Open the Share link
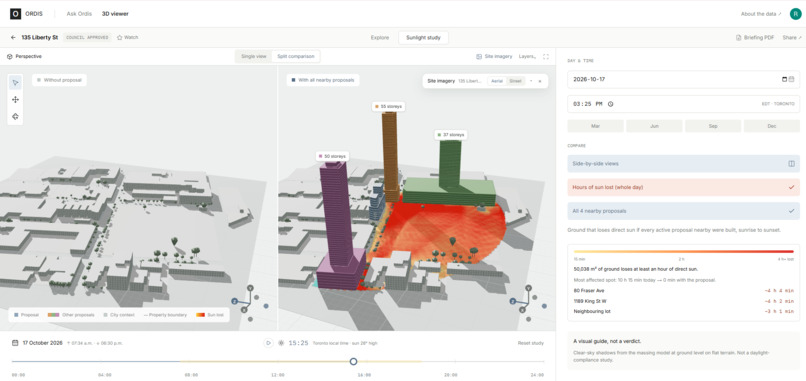806x381 pixels. pyautogui.click(x=791, y=38)
